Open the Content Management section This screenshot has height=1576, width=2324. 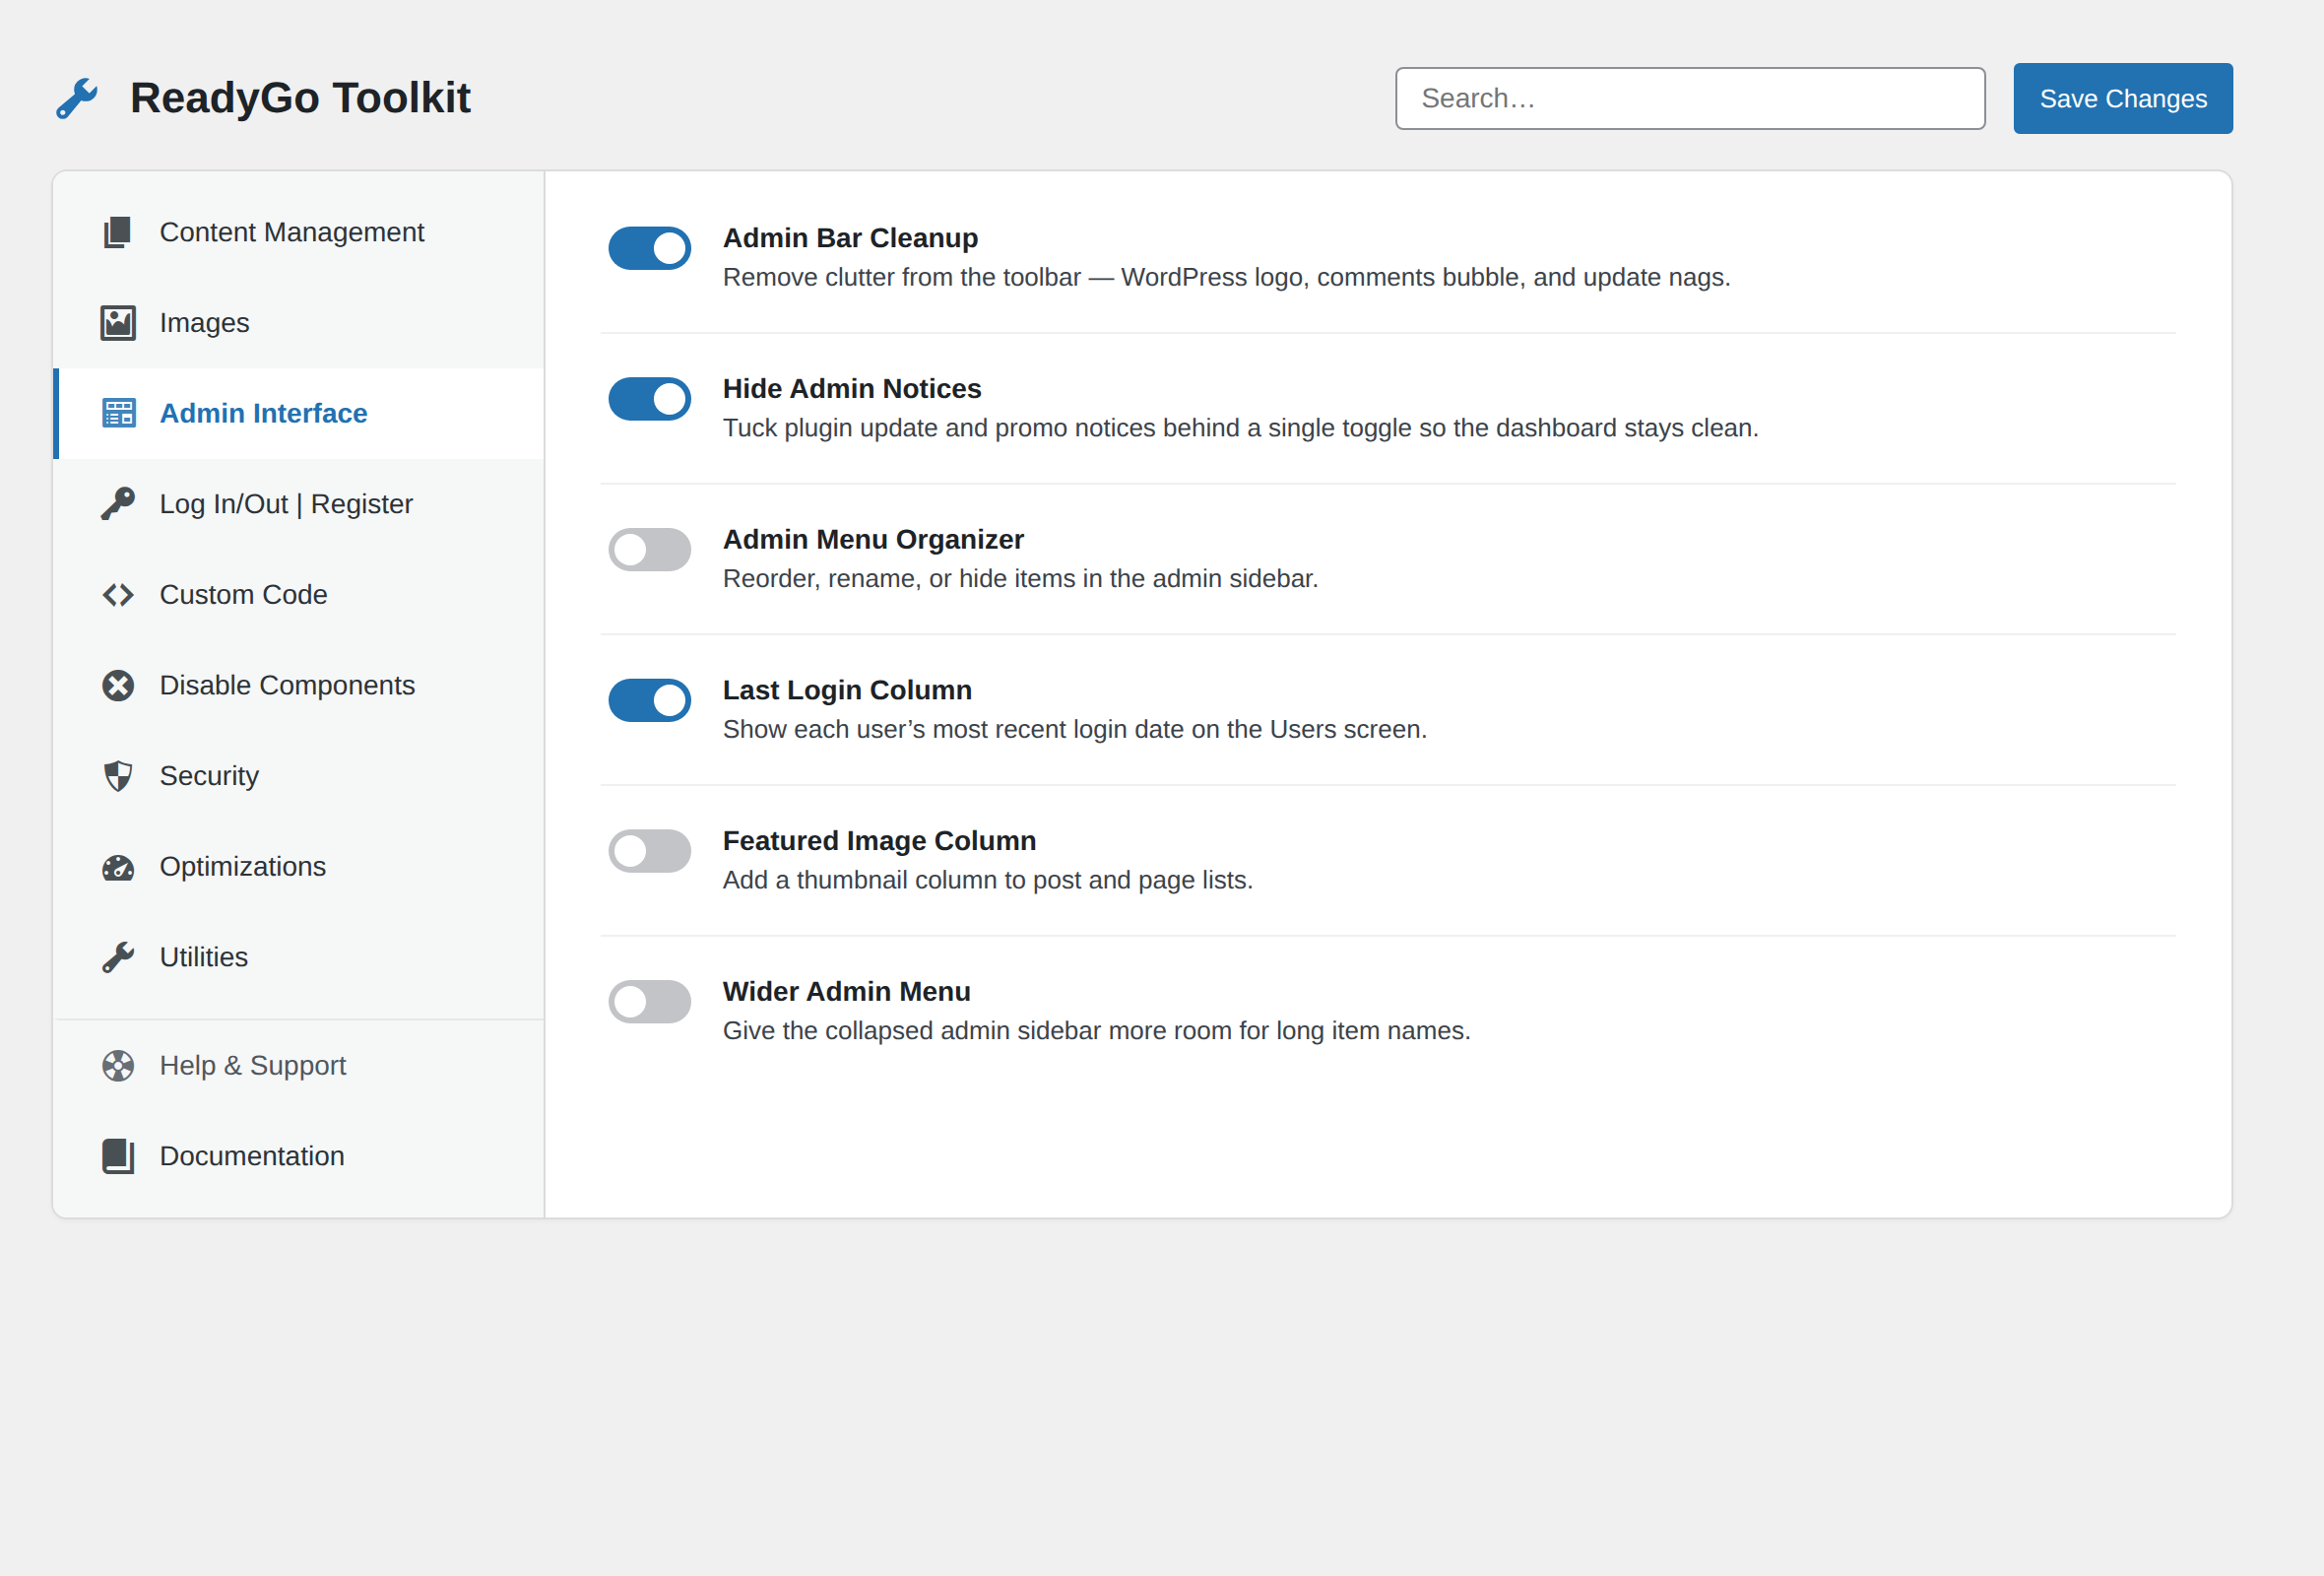pyautogui.click(x=299, y=232)
